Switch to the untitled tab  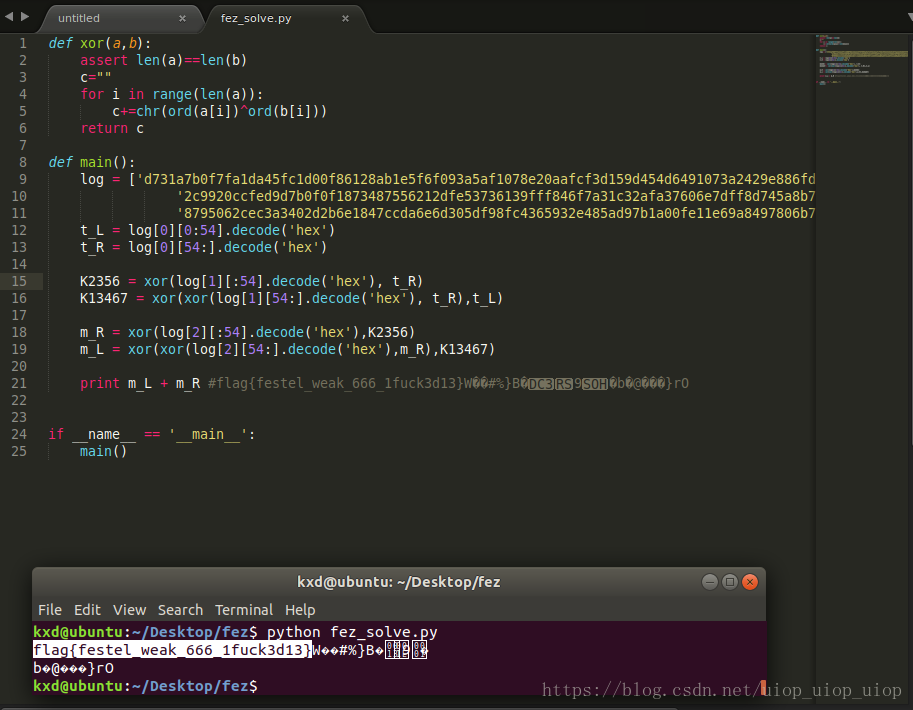(79, 18)
